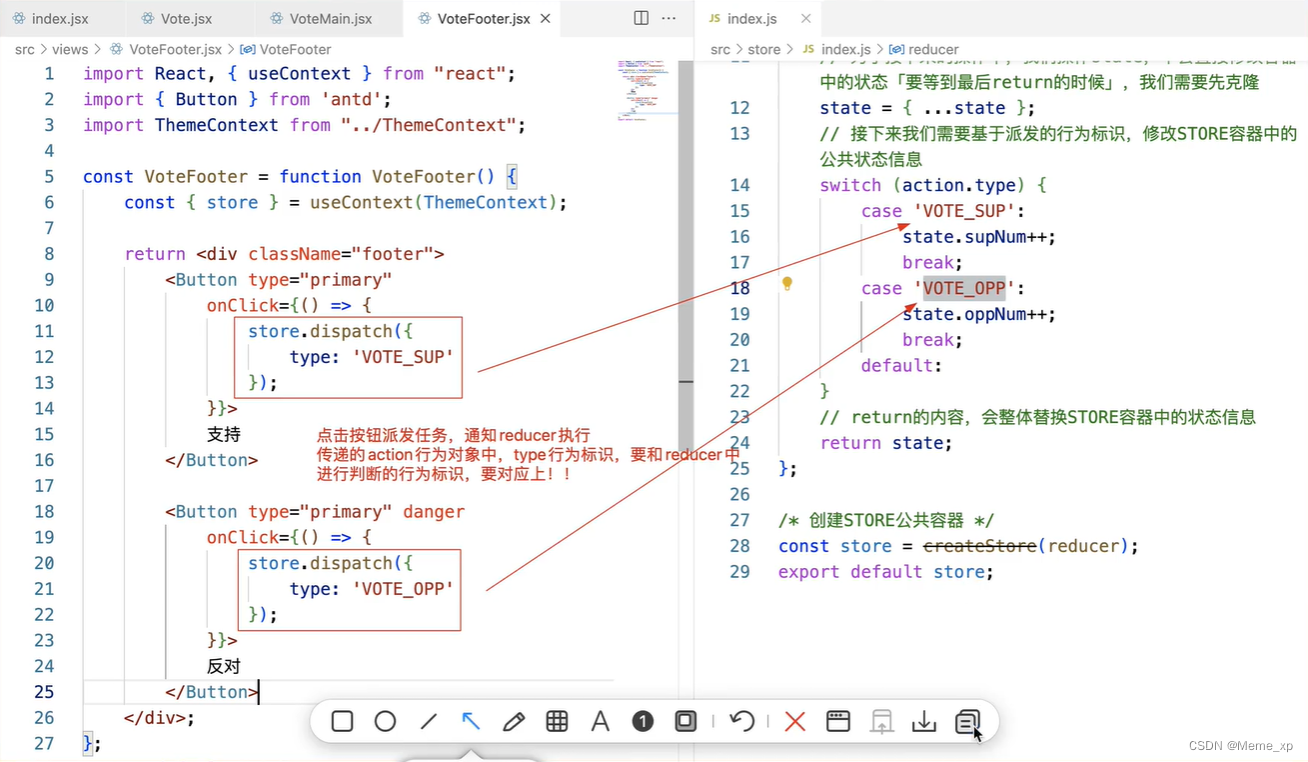The height and width of the screenshot is (762, 1308).
Task: Save the screenshot with the download icon
Action: click(x=924, y=721)
